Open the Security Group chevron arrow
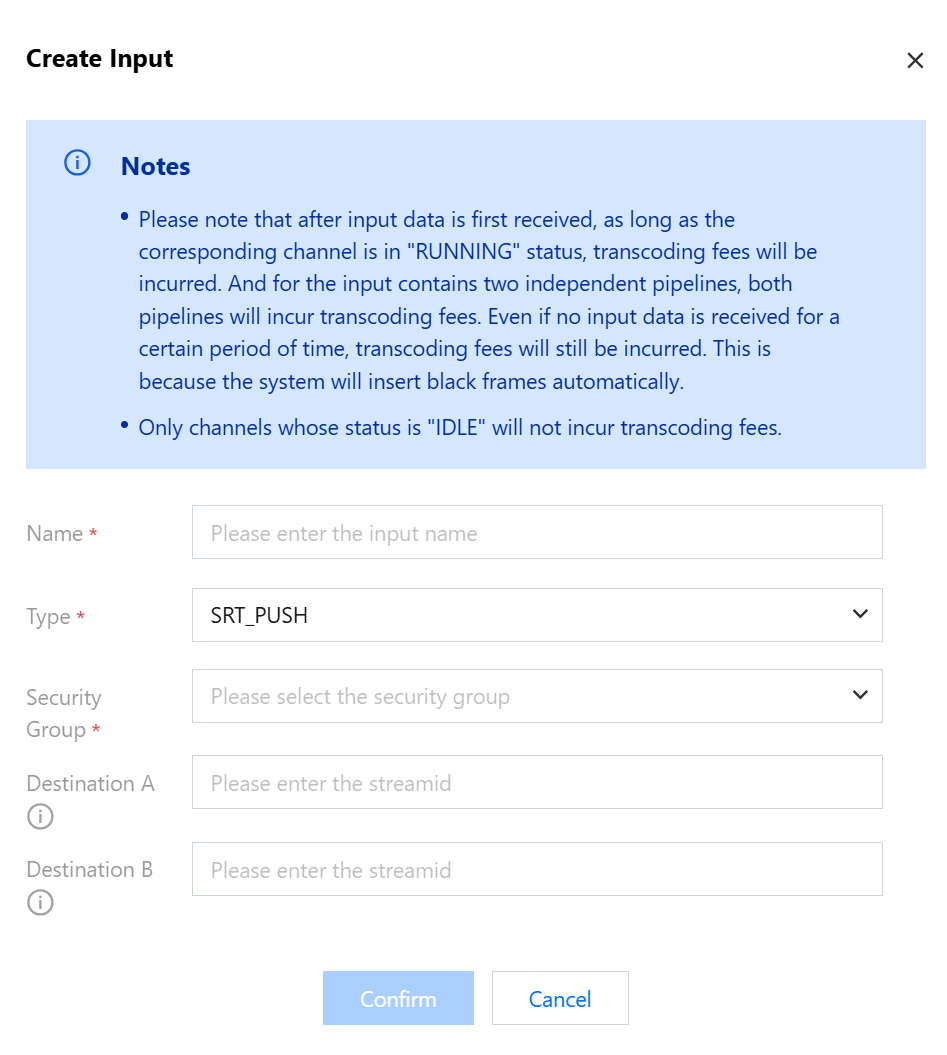Image resolution: width=947 pixels, height=1055 pixels. pyautogui.click(x=860, y=695)
